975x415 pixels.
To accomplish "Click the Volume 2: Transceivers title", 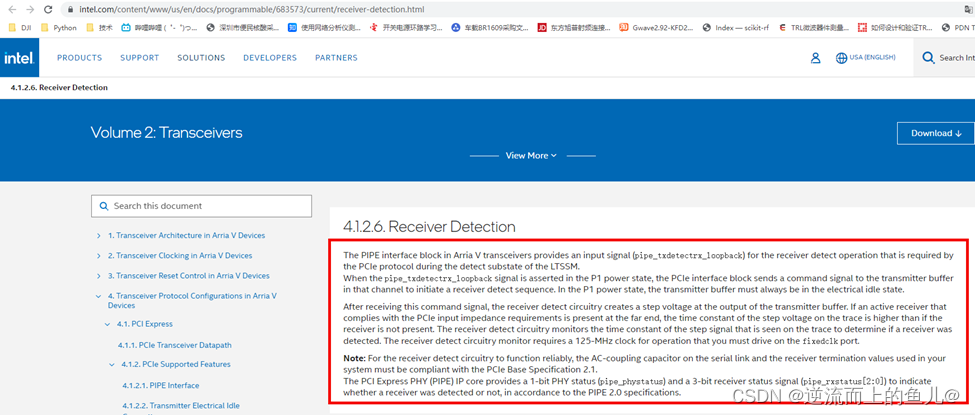I will pos(166,133).
